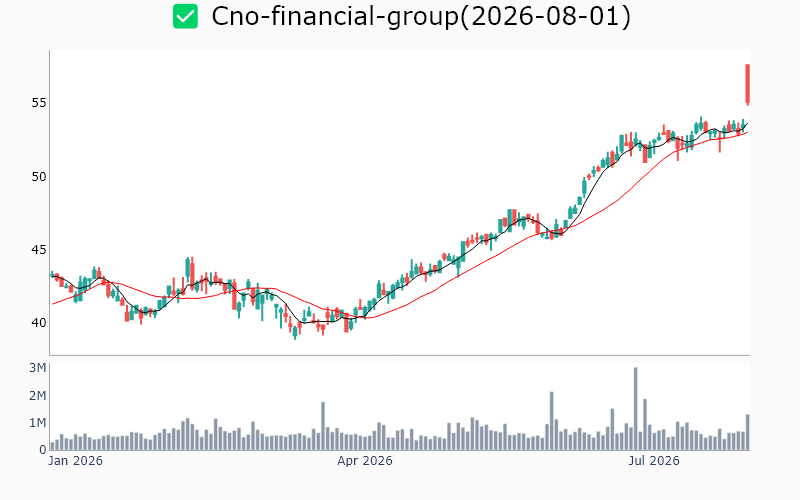Click the 45 price axis label
The height and width of the screenshot is (500, 800).
tap(39, 250)
